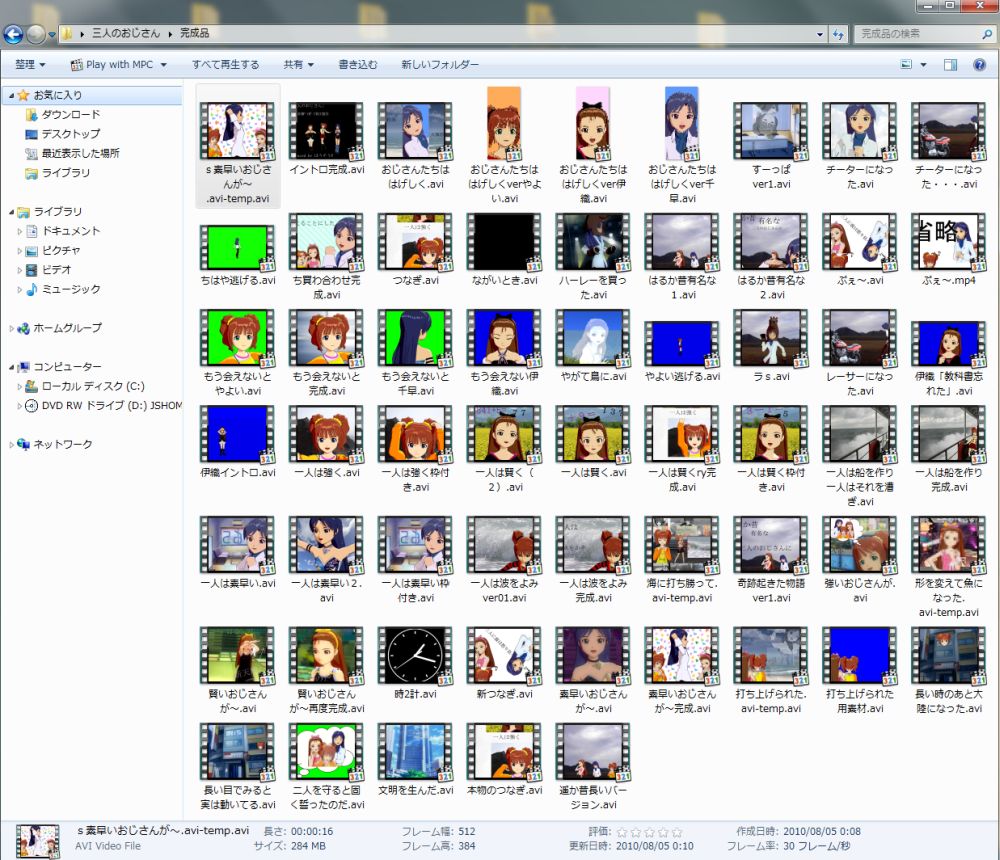Image resolution: width=1000 pixels, height=860 pixels.
Task: Expand the ミュージック library node
Action: click(20, 290)
